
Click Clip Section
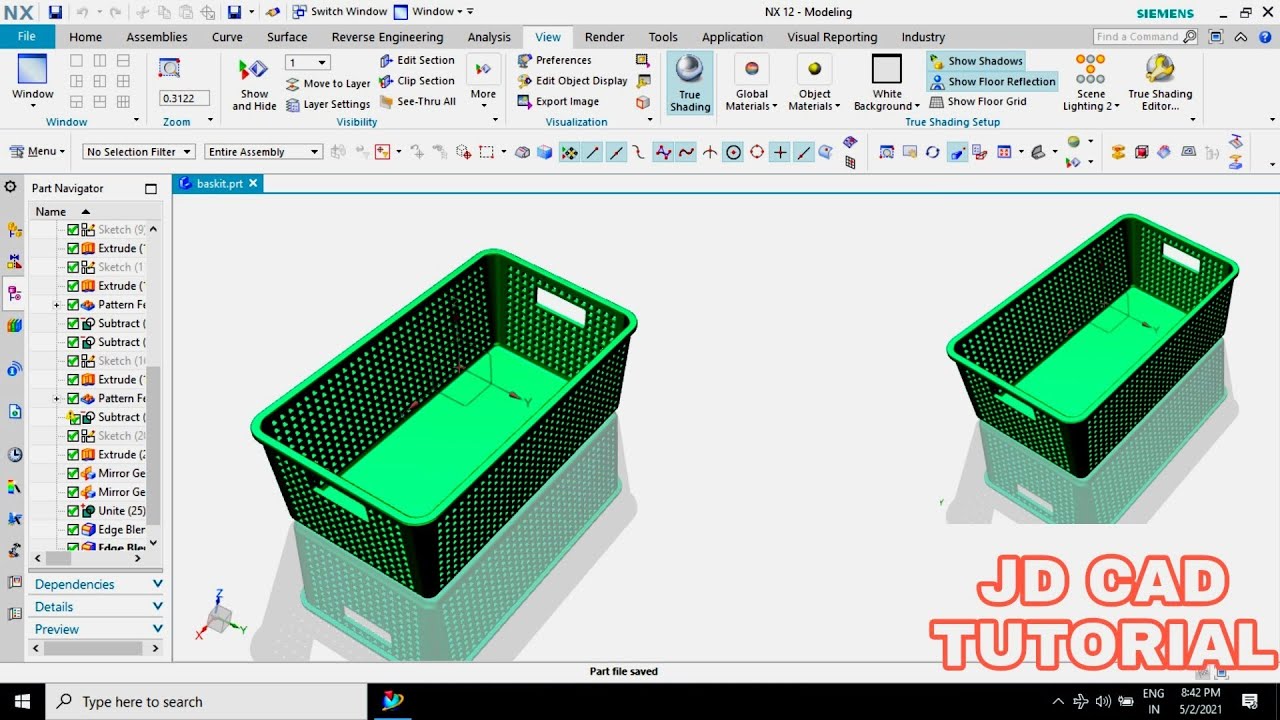pos(417,81)
